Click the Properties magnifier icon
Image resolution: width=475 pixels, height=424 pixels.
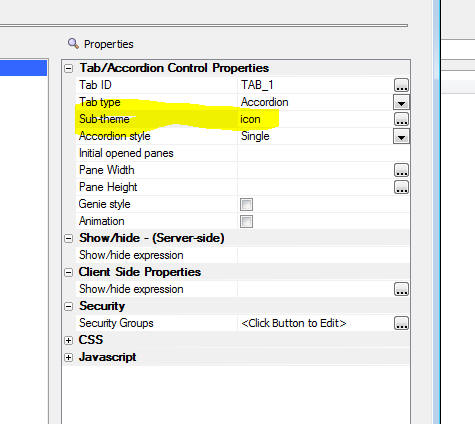[73, 43]
